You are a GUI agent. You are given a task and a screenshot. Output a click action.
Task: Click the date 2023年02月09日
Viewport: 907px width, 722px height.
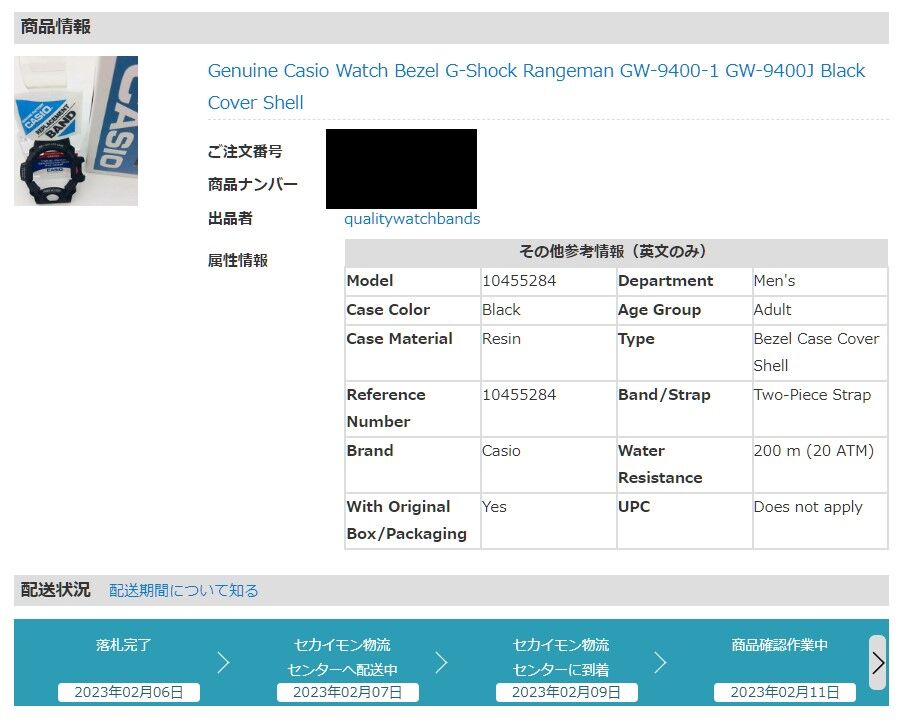[x=566, y=692]
